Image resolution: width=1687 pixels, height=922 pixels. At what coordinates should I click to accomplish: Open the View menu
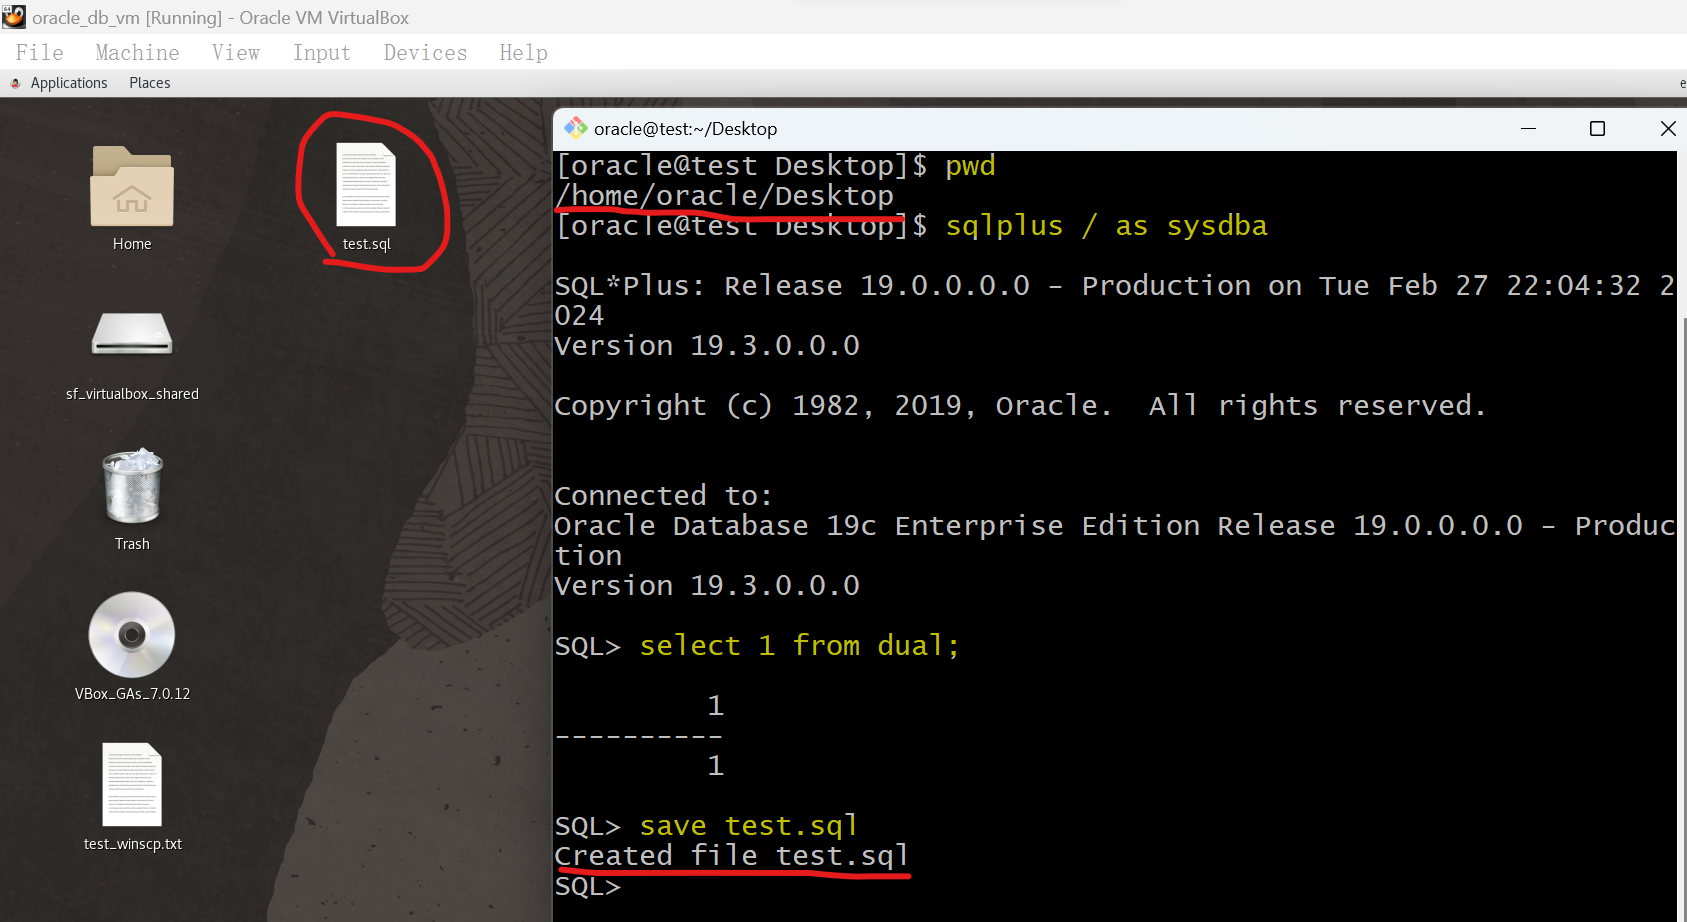236,53
